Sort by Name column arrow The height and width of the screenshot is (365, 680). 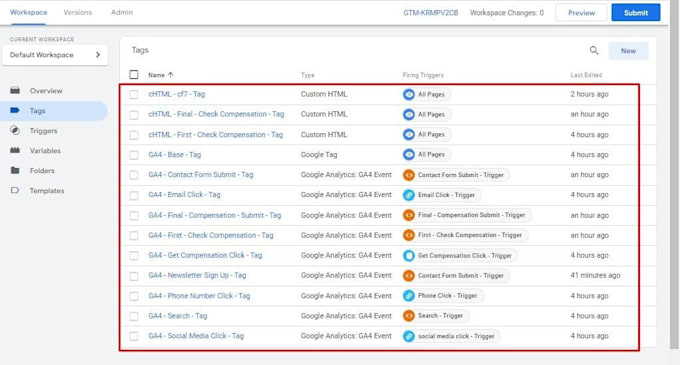click(x=170, y=75)
